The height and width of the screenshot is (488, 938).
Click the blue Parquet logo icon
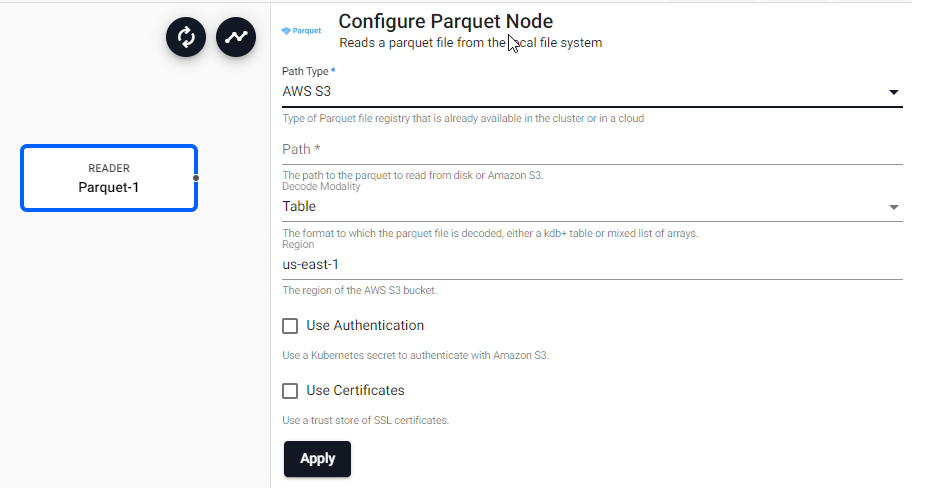pos(302,30)
